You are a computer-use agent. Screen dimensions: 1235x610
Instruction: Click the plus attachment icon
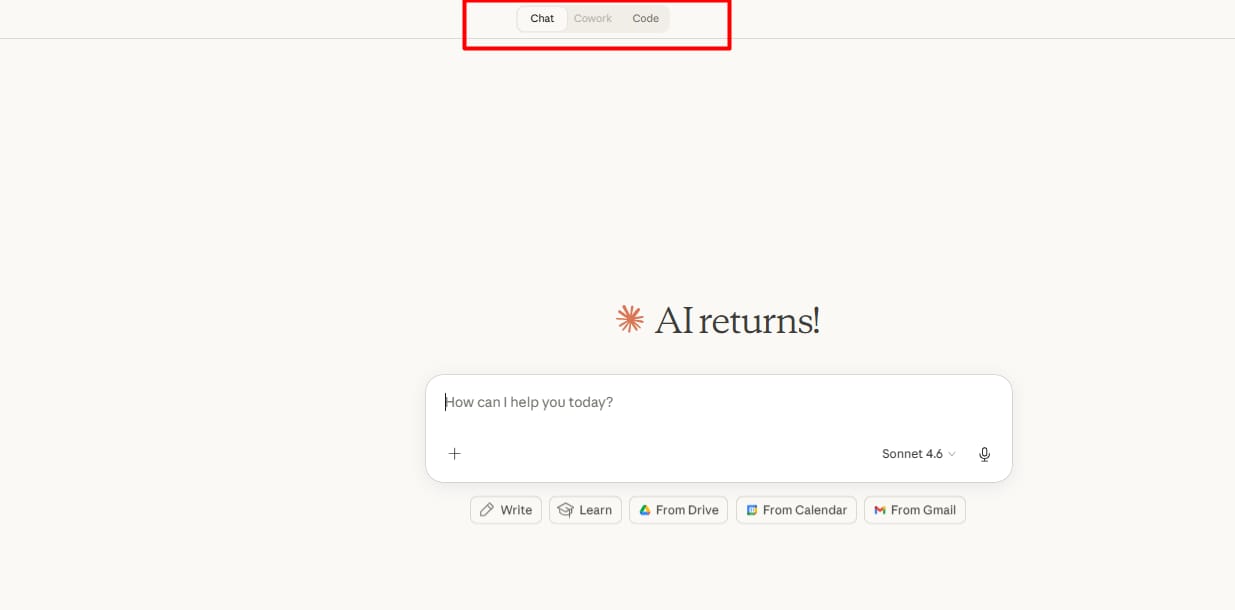[454, 454]
